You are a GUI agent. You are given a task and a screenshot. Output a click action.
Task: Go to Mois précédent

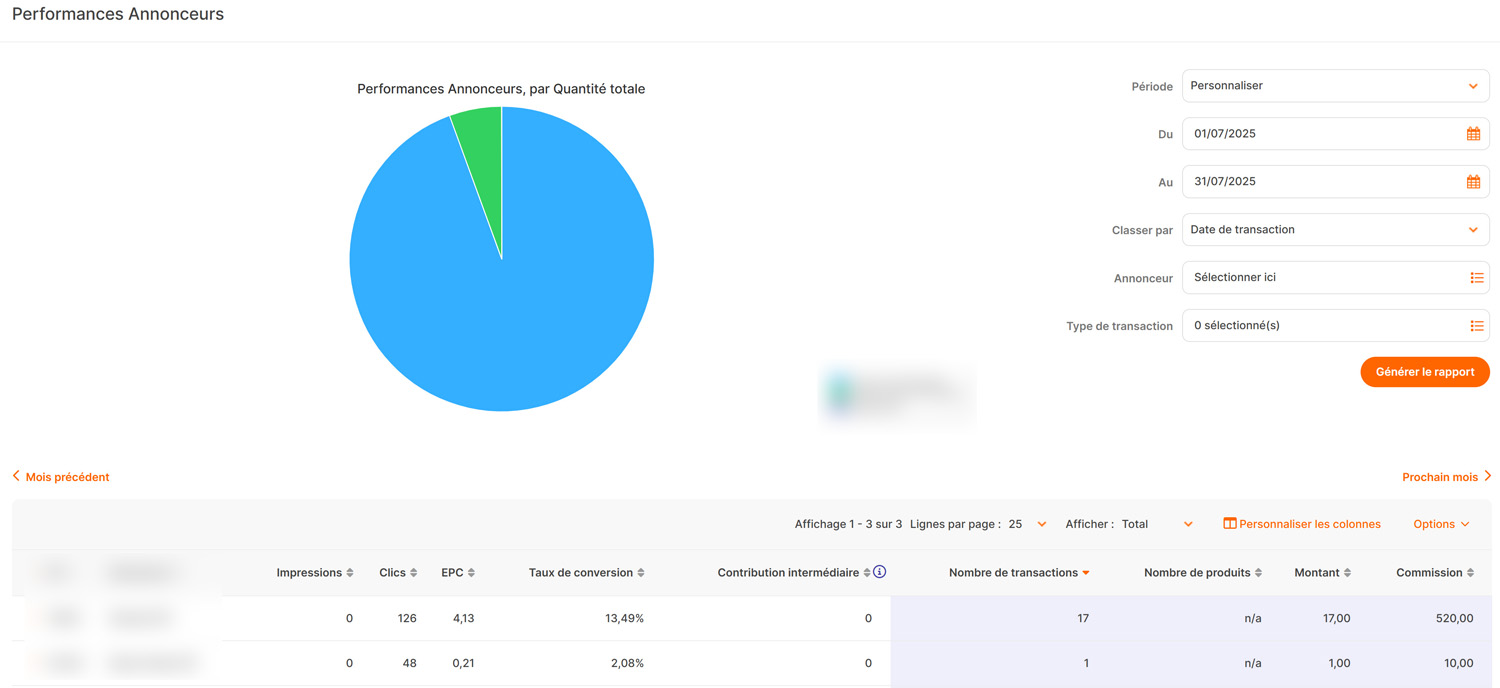tap(61, 477)
